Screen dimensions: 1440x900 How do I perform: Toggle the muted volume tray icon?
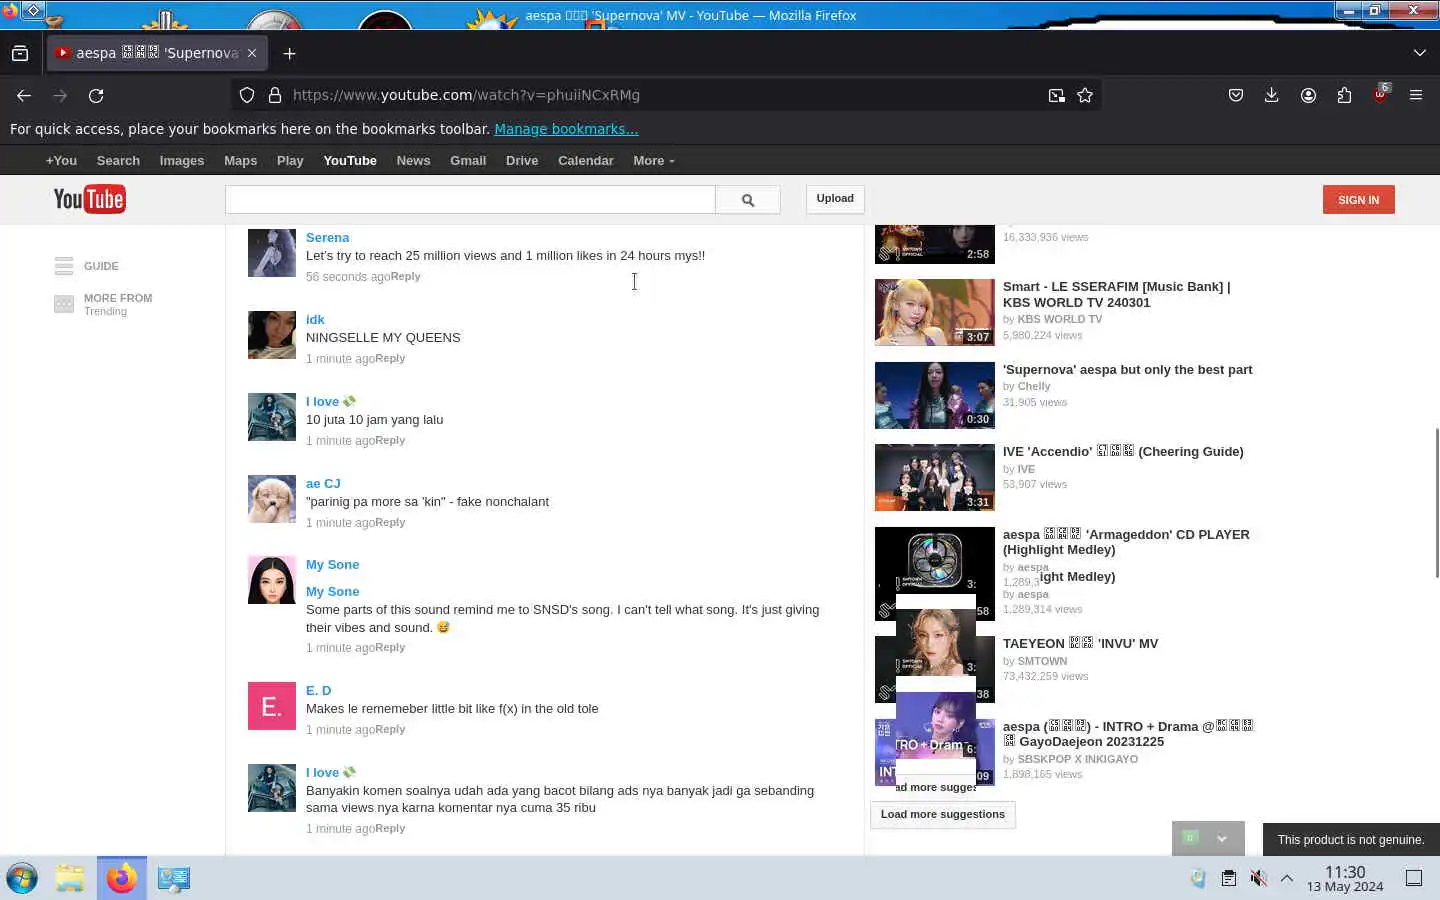(x=1258, y=878)
